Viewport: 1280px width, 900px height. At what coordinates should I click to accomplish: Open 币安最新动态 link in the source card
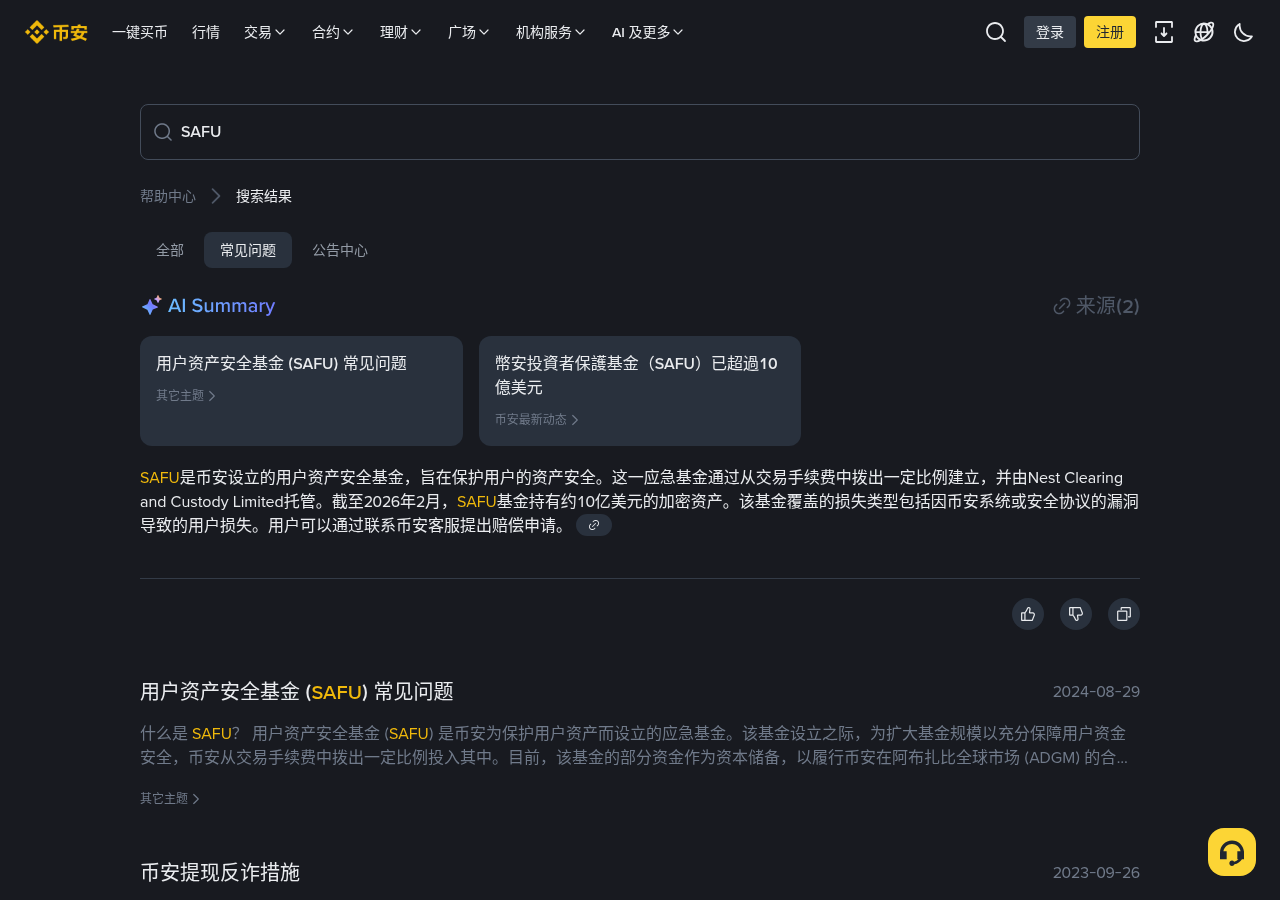coord(537,419)
